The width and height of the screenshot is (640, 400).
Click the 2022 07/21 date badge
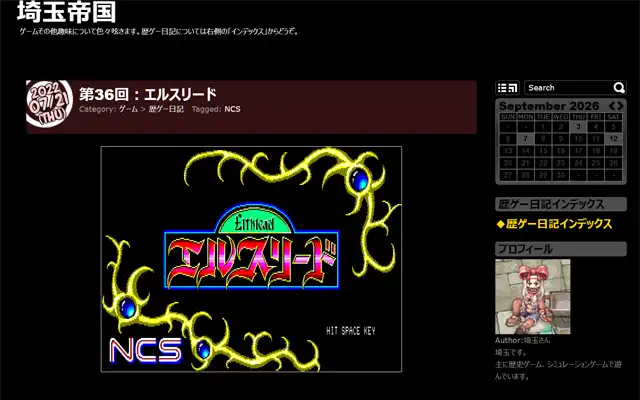49,104
